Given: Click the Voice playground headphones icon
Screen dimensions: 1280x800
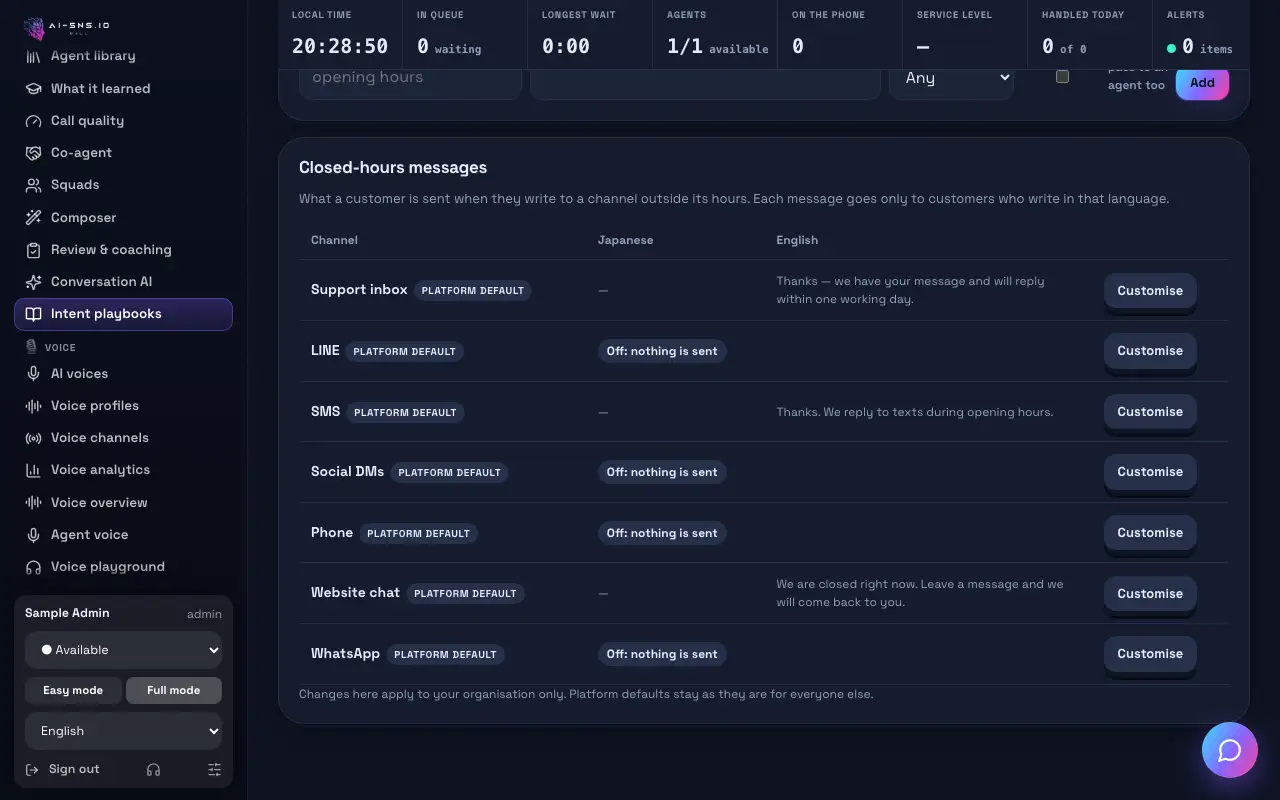Looking at the screenshot, I should (33, 566).
